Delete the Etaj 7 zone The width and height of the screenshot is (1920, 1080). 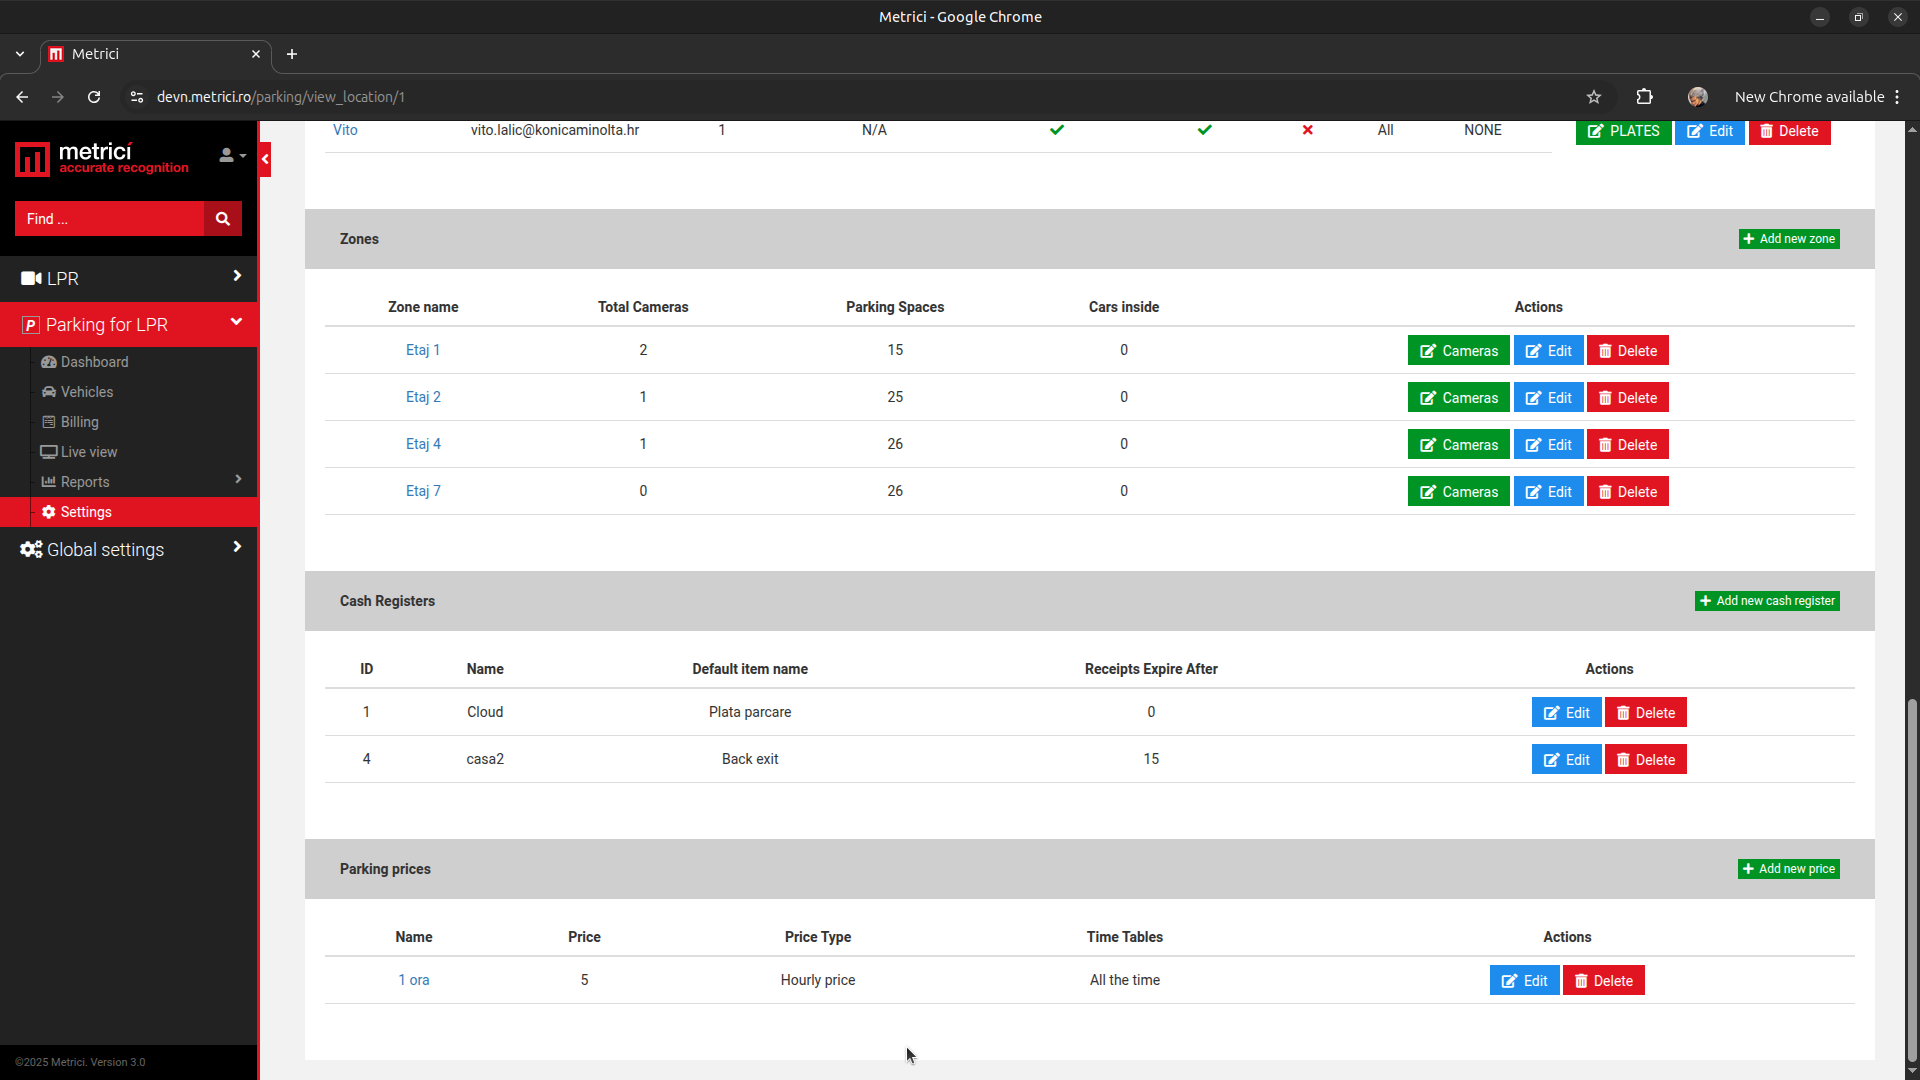point(1627,492)
